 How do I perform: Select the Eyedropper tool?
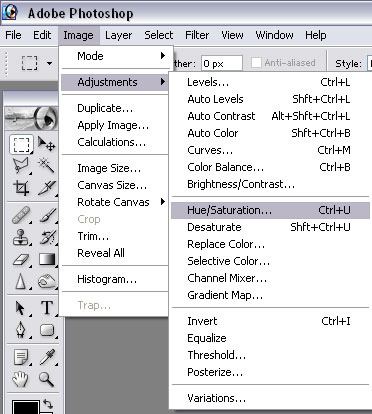pos(47,357)
